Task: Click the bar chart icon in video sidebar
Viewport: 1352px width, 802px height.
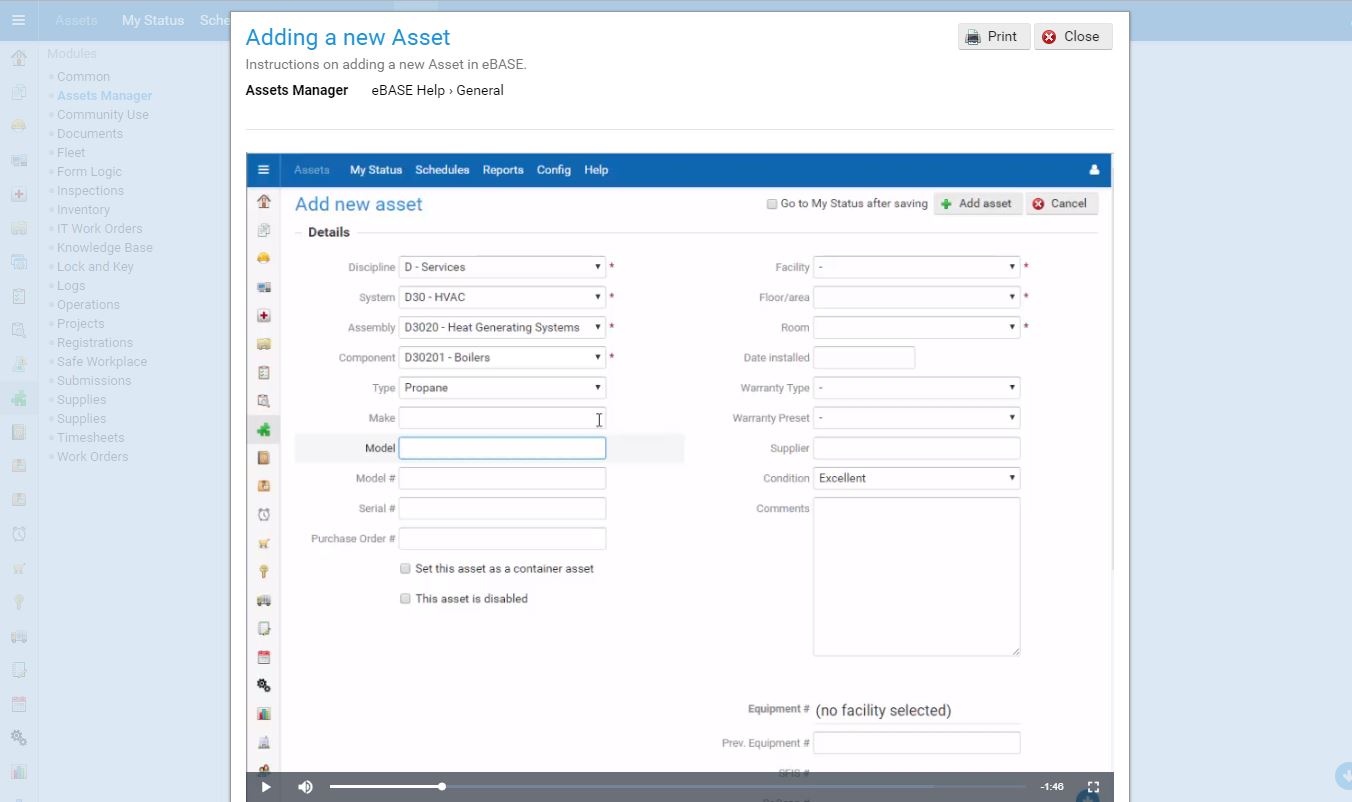Action: 263,714
